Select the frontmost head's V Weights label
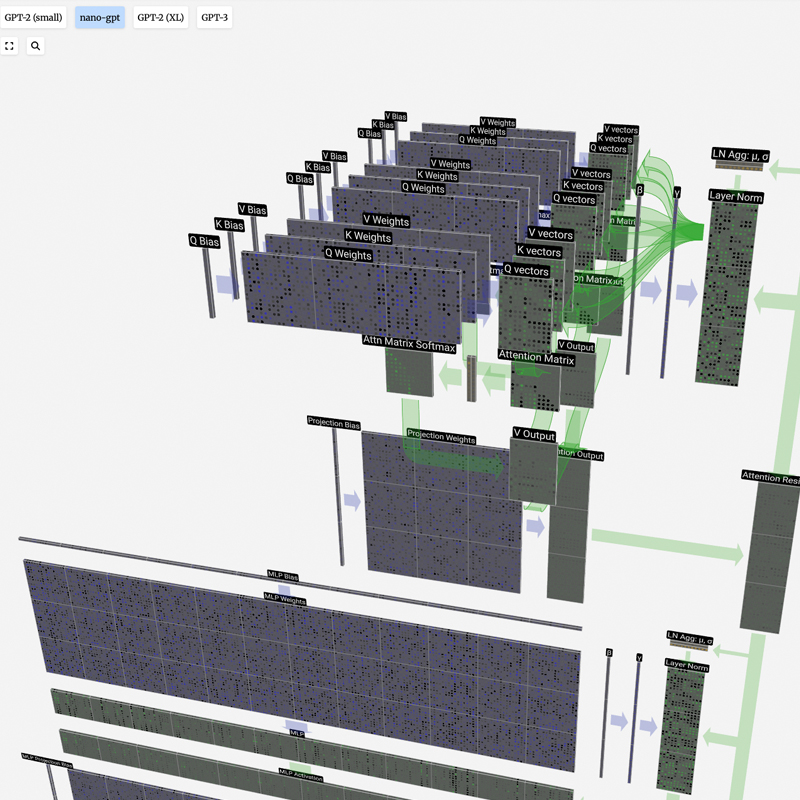 386,220
